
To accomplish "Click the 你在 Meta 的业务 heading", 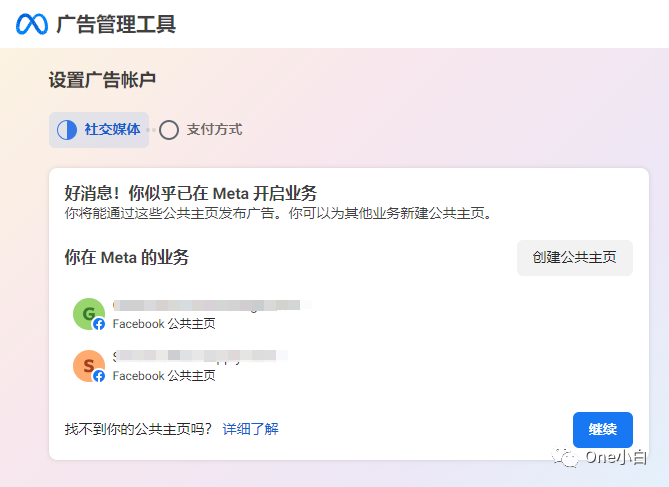I will click(x=127, y=257).
